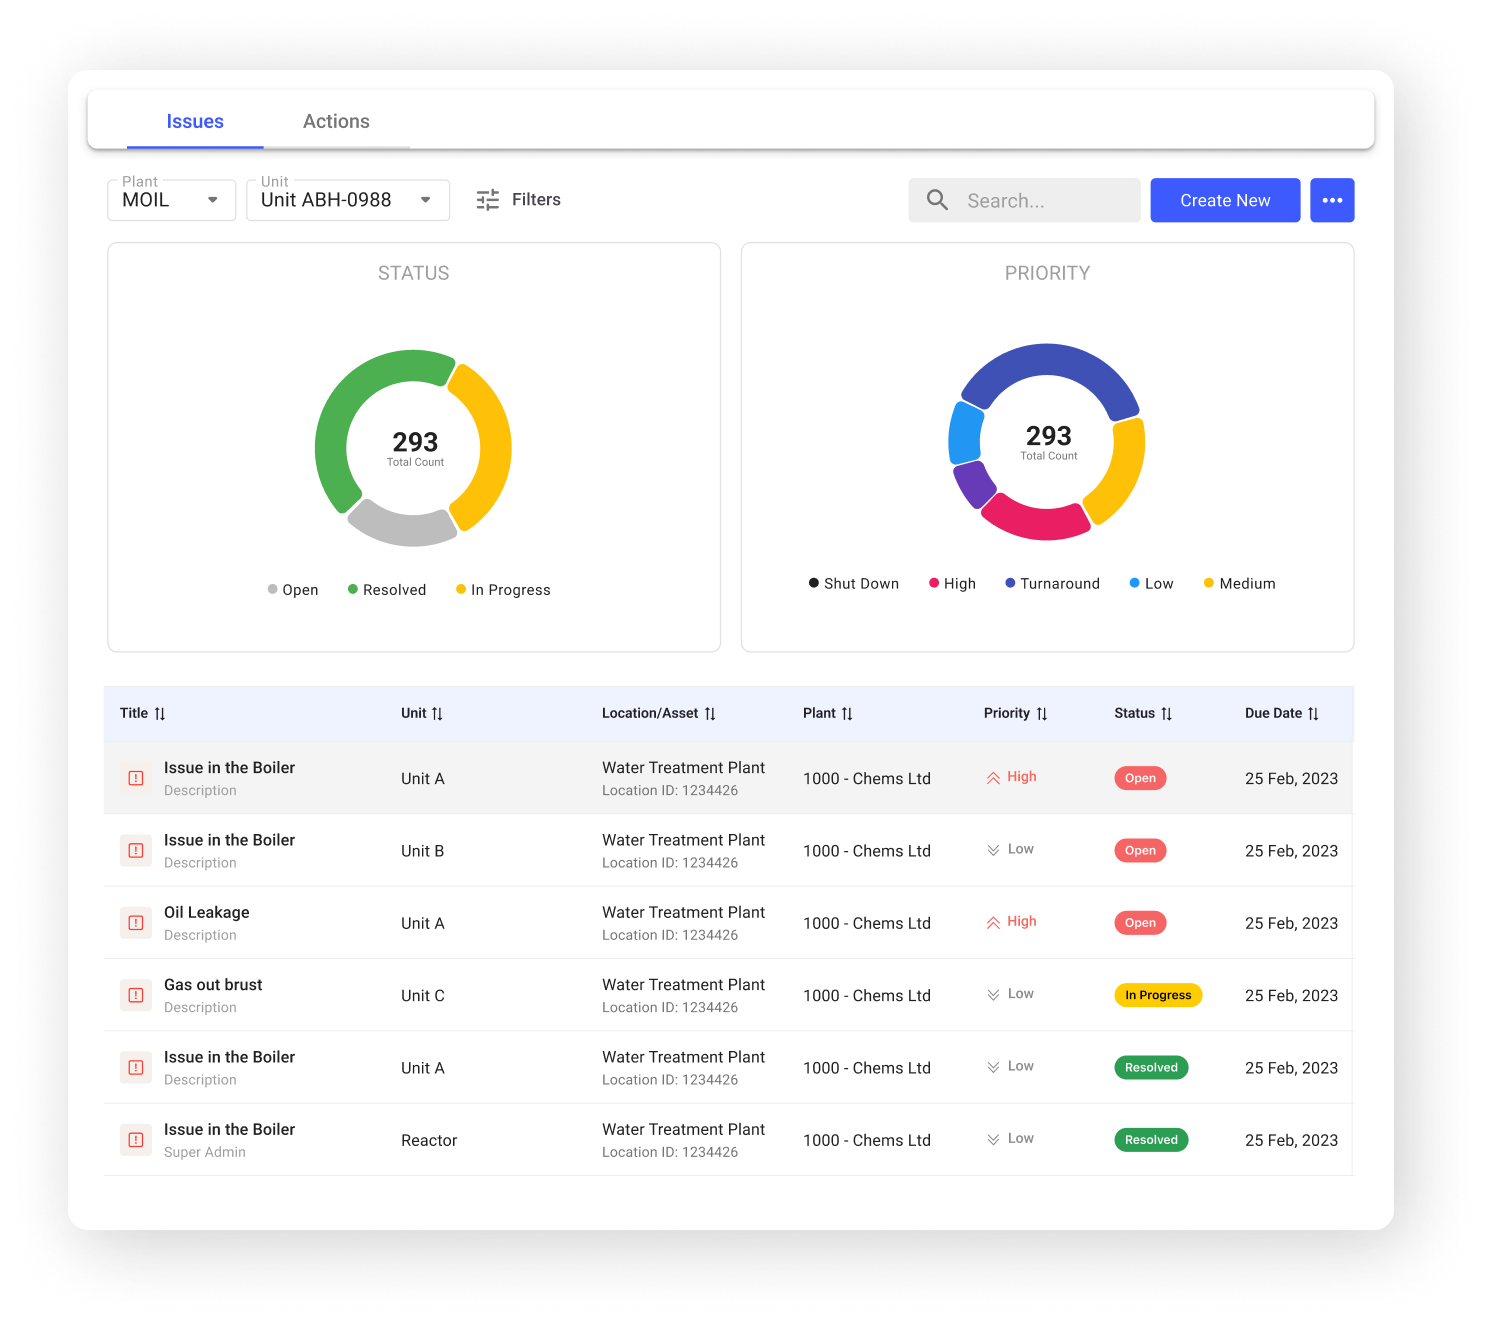Sort by Status column arrows icon
Viewport: 1486px width, 1323px height.
(1166, 714)
